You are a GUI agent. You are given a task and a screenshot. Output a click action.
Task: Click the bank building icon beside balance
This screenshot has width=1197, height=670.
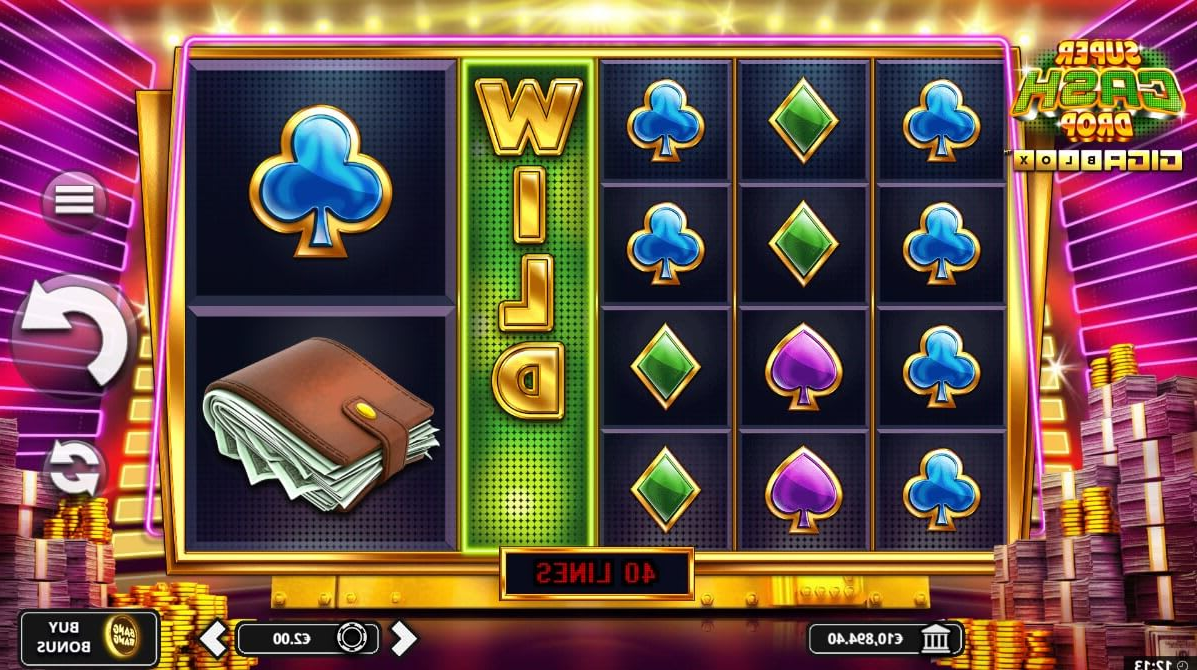(936, 638)
